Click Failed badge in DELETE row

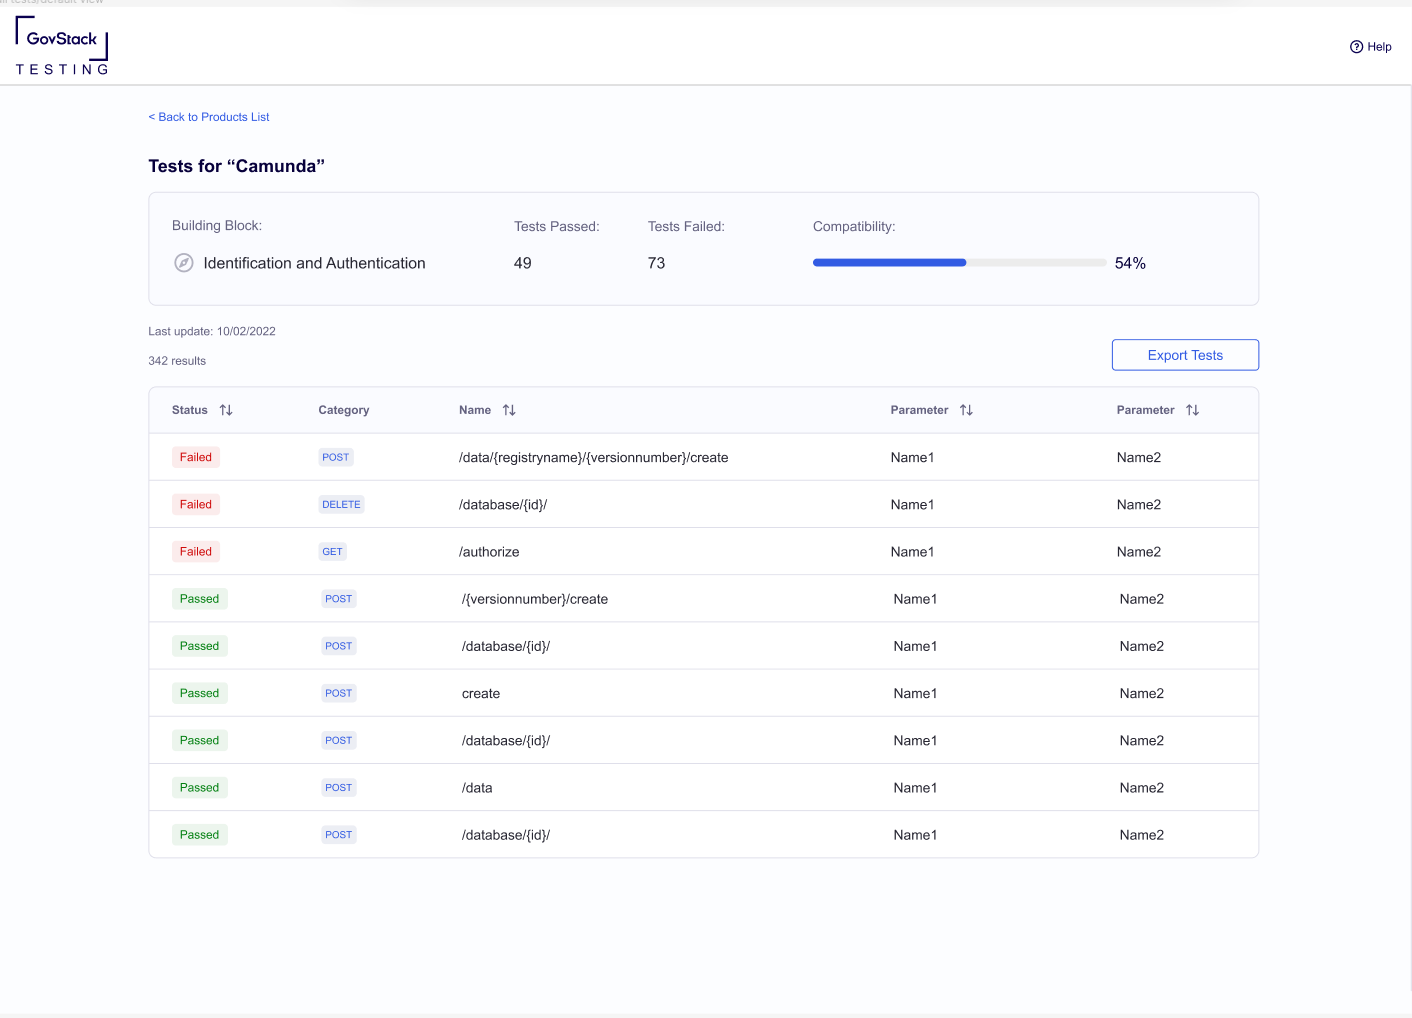pos(196,504)
